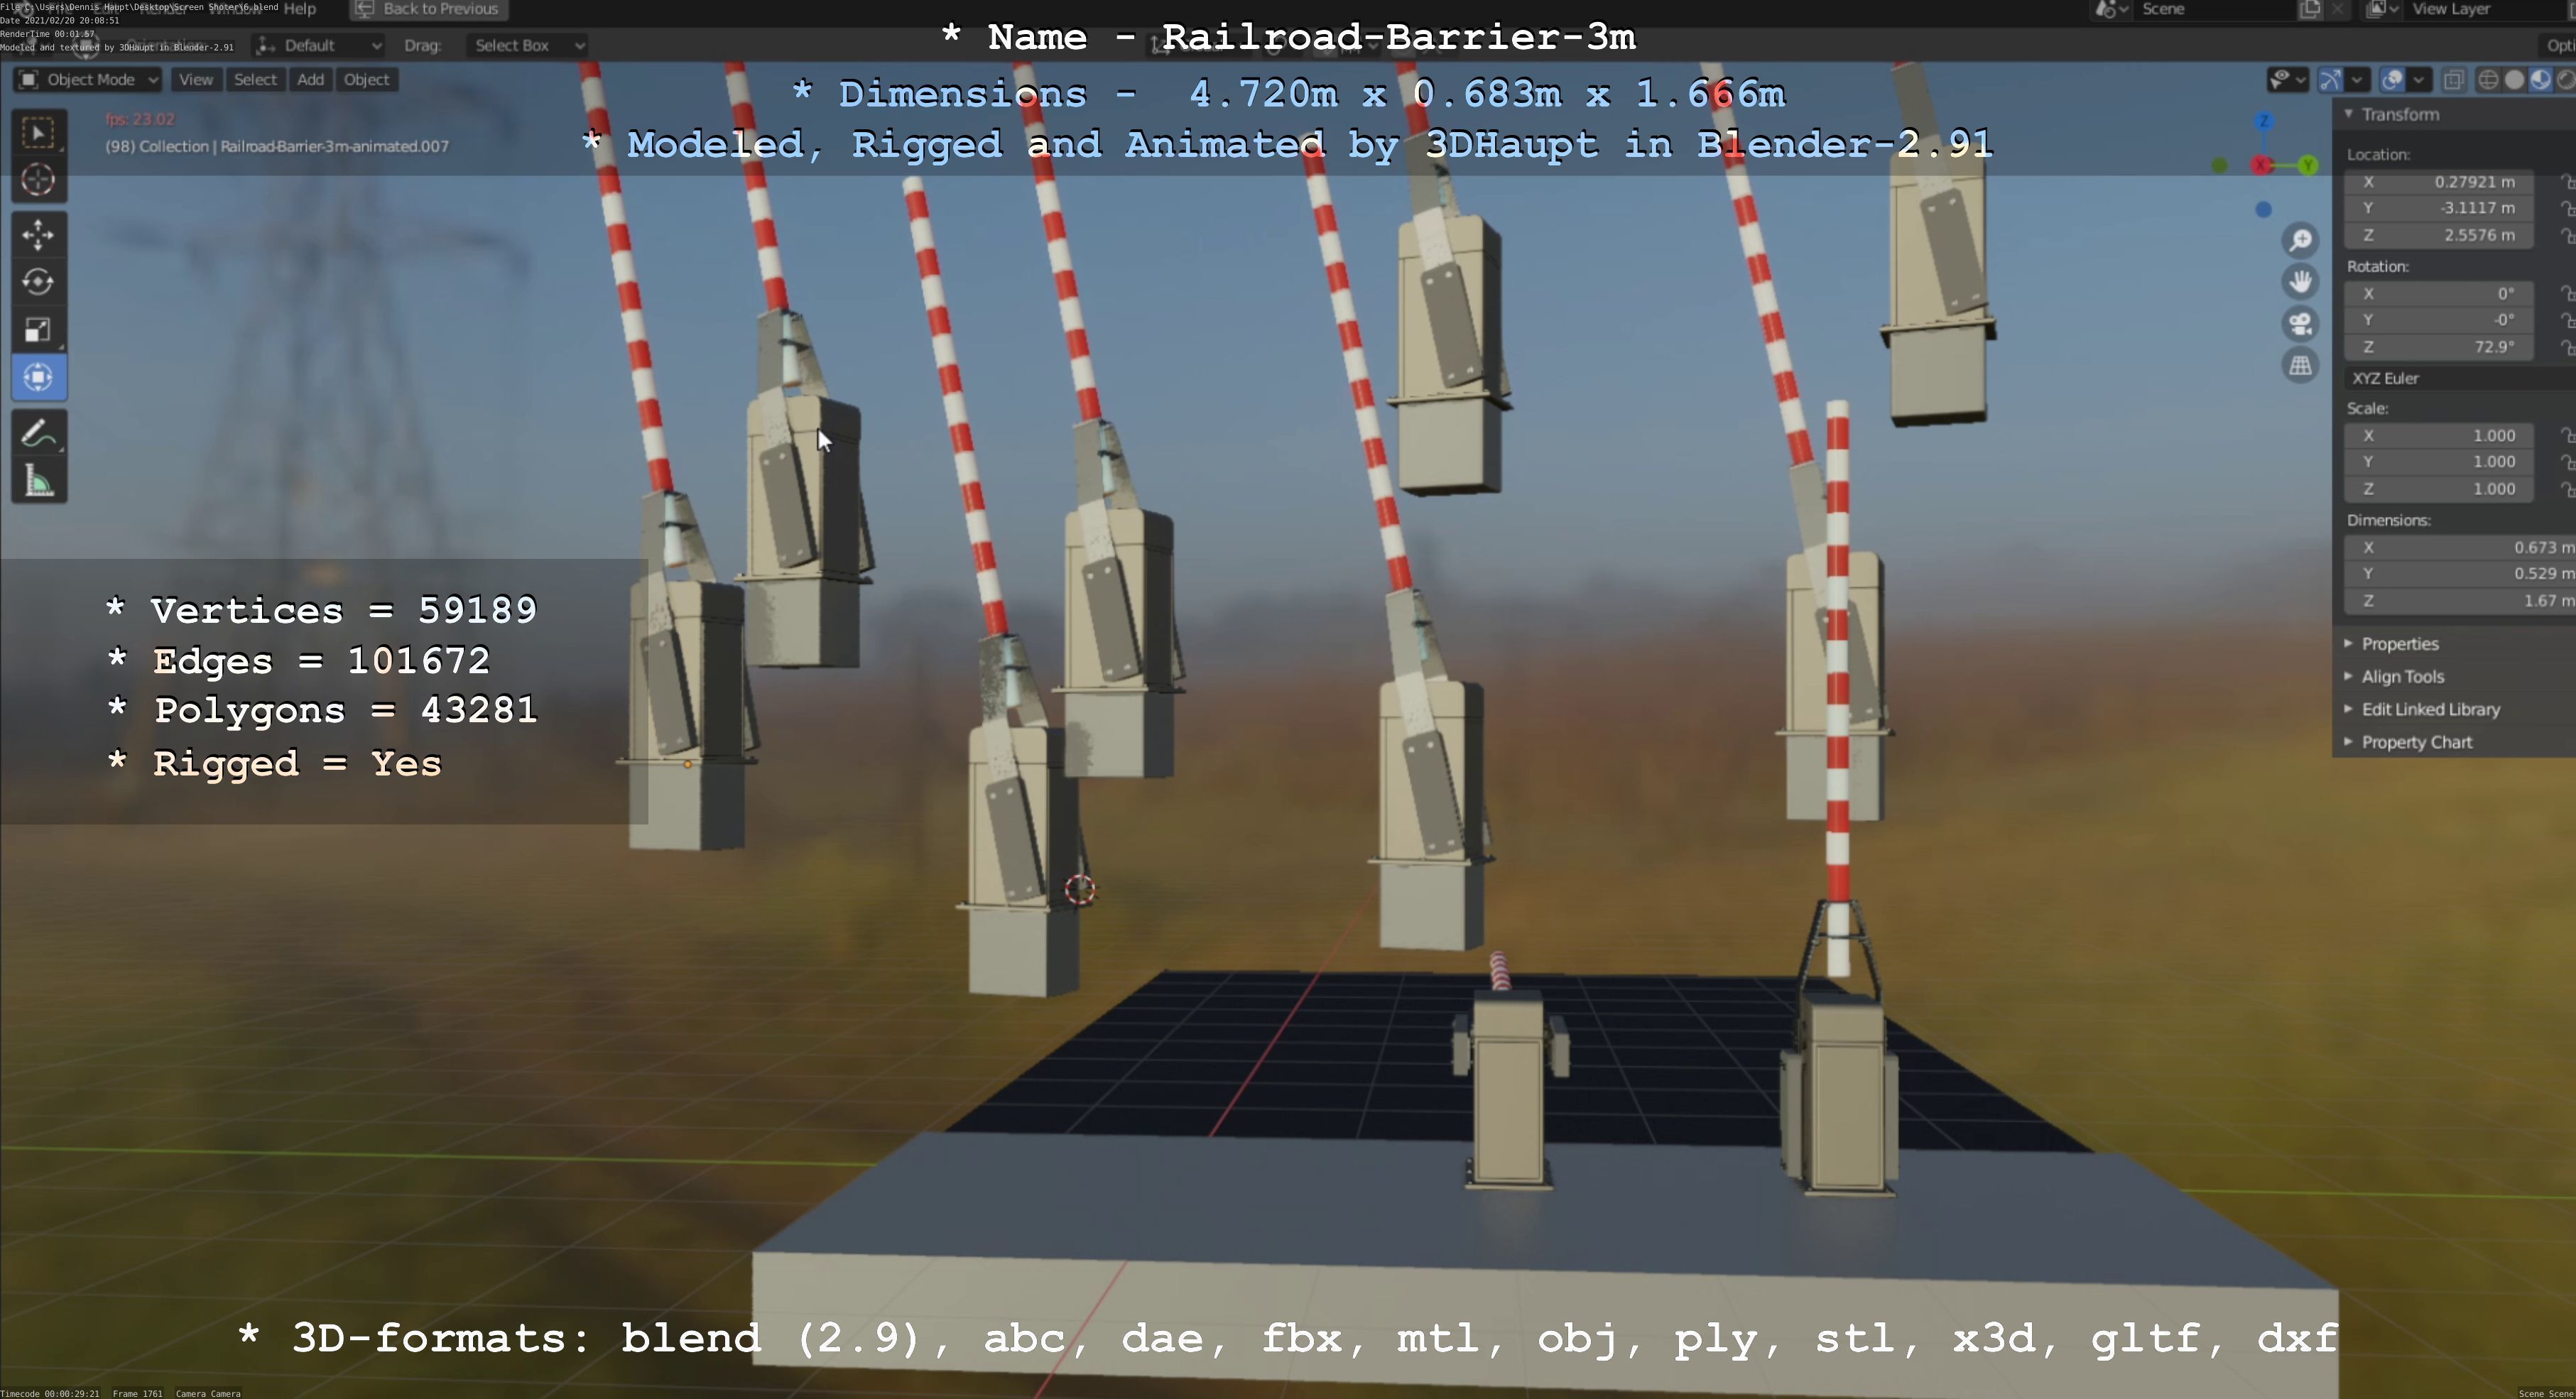Screen dimensions: 2576x1399
Task: Click the Collection Railroad-Barrier-3m-animated.007 label
Action: point(277,146)
